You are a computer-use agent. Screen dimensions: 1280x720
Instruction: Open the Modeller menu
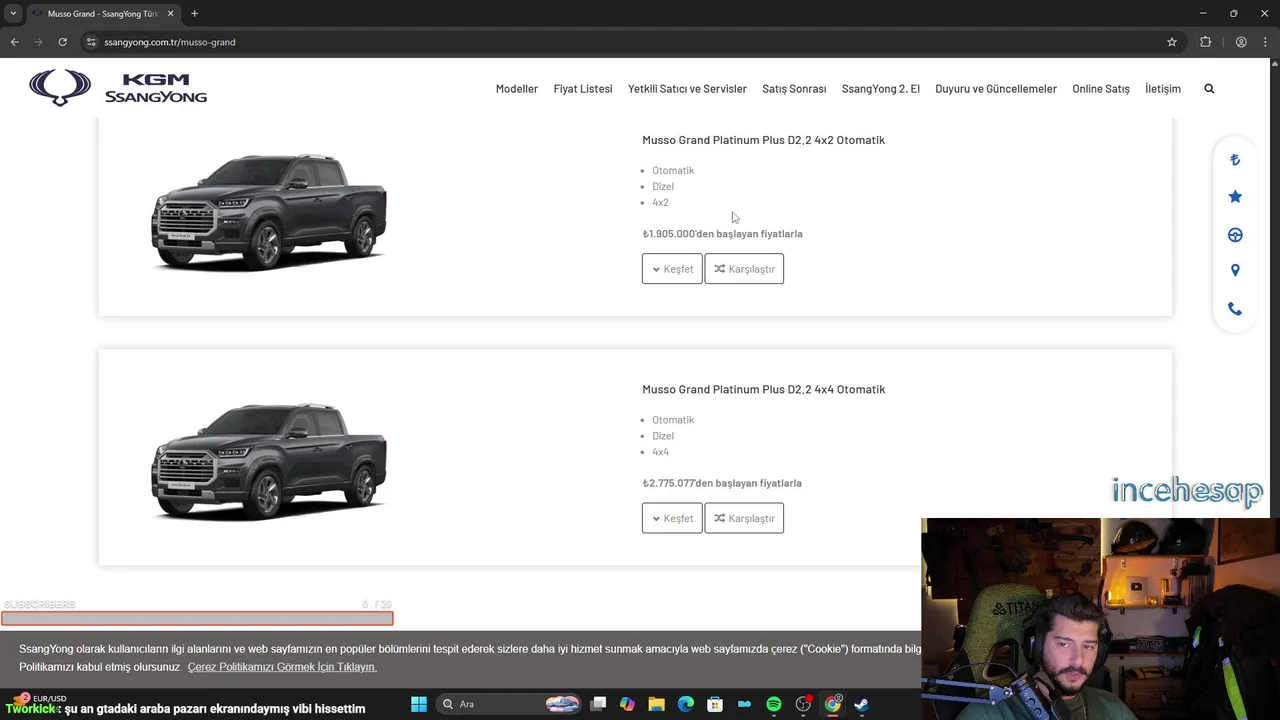click(x=517, y=89)
